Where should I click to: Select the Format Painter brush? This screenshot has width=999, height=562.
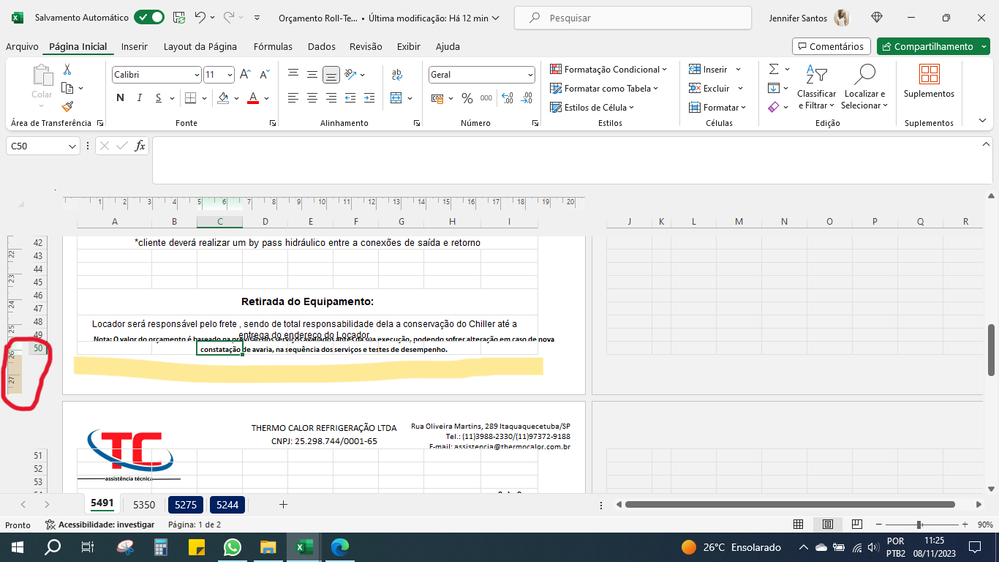[67, 106]
